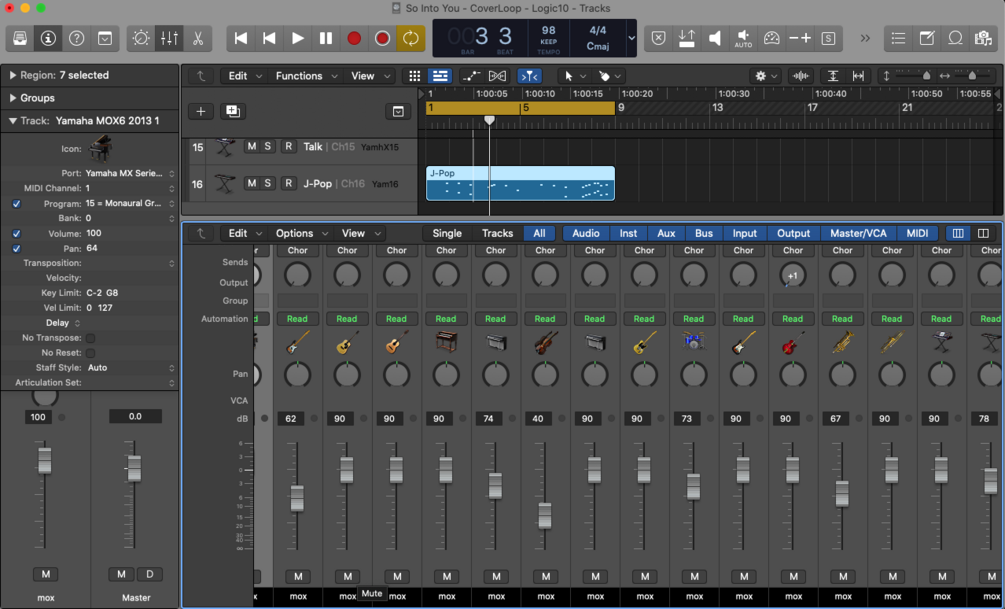Switch mixer to Tracks view
Image resolution: width=1005 pixels, height=609 pixels.
pyautogui.click(x=497, y=233)
